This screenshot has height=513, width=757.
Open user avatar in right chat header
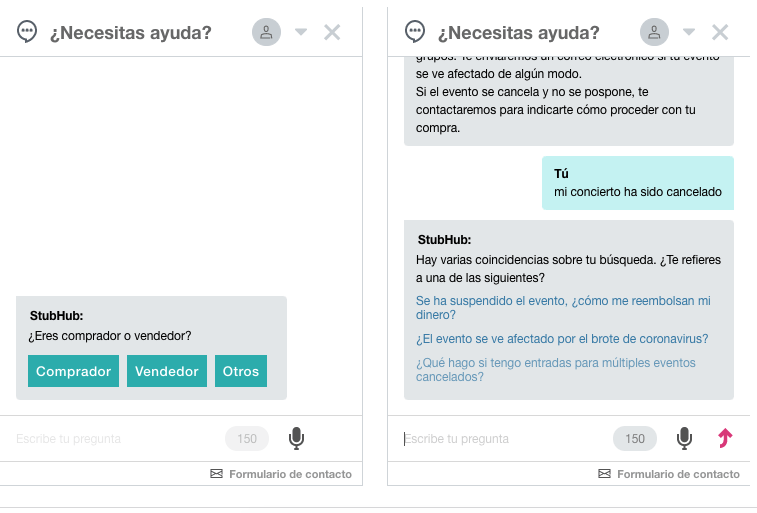pos(654,32)
